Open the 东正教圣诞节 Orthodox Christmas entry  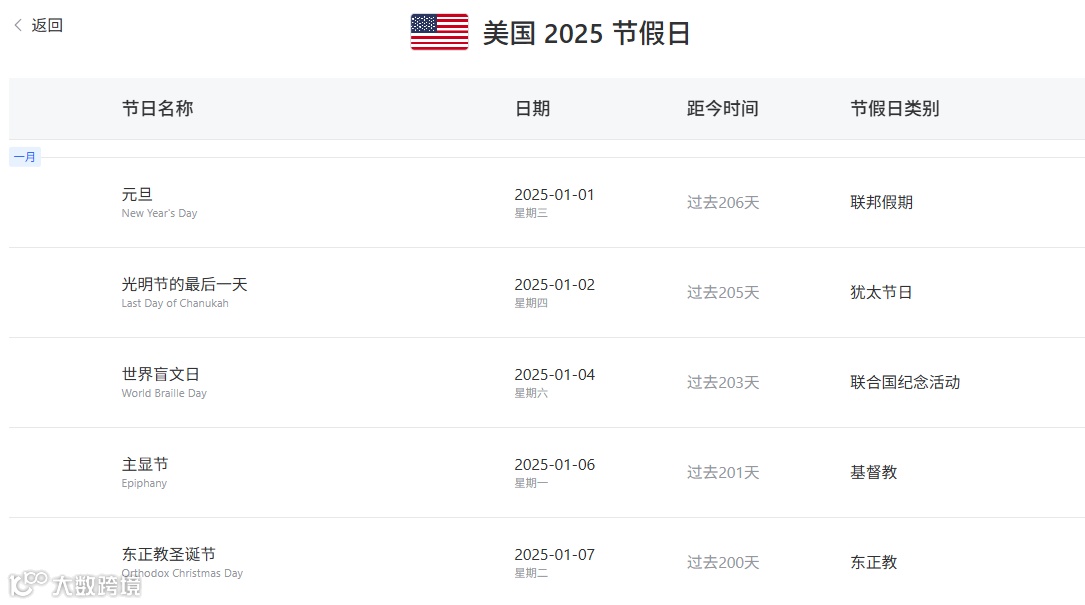tap(547, 561)
